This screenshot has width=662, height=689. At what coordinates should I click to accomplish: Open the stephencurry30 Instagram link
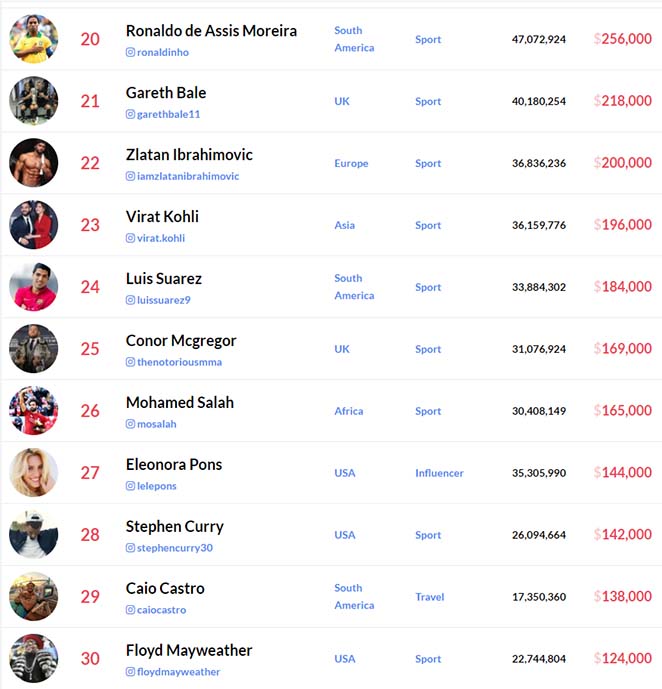175,548
